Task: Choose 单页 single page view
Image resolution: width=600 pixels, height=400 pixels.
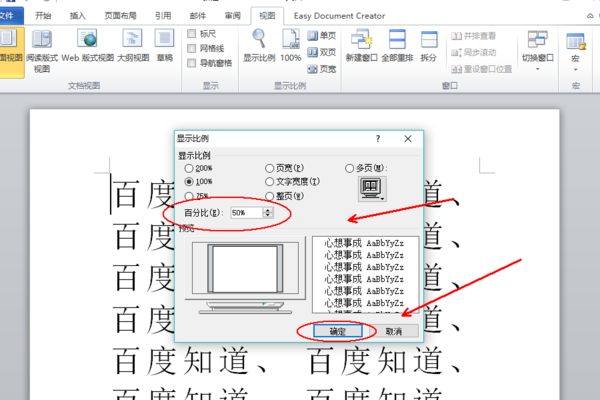Action: tap(321, 36)
